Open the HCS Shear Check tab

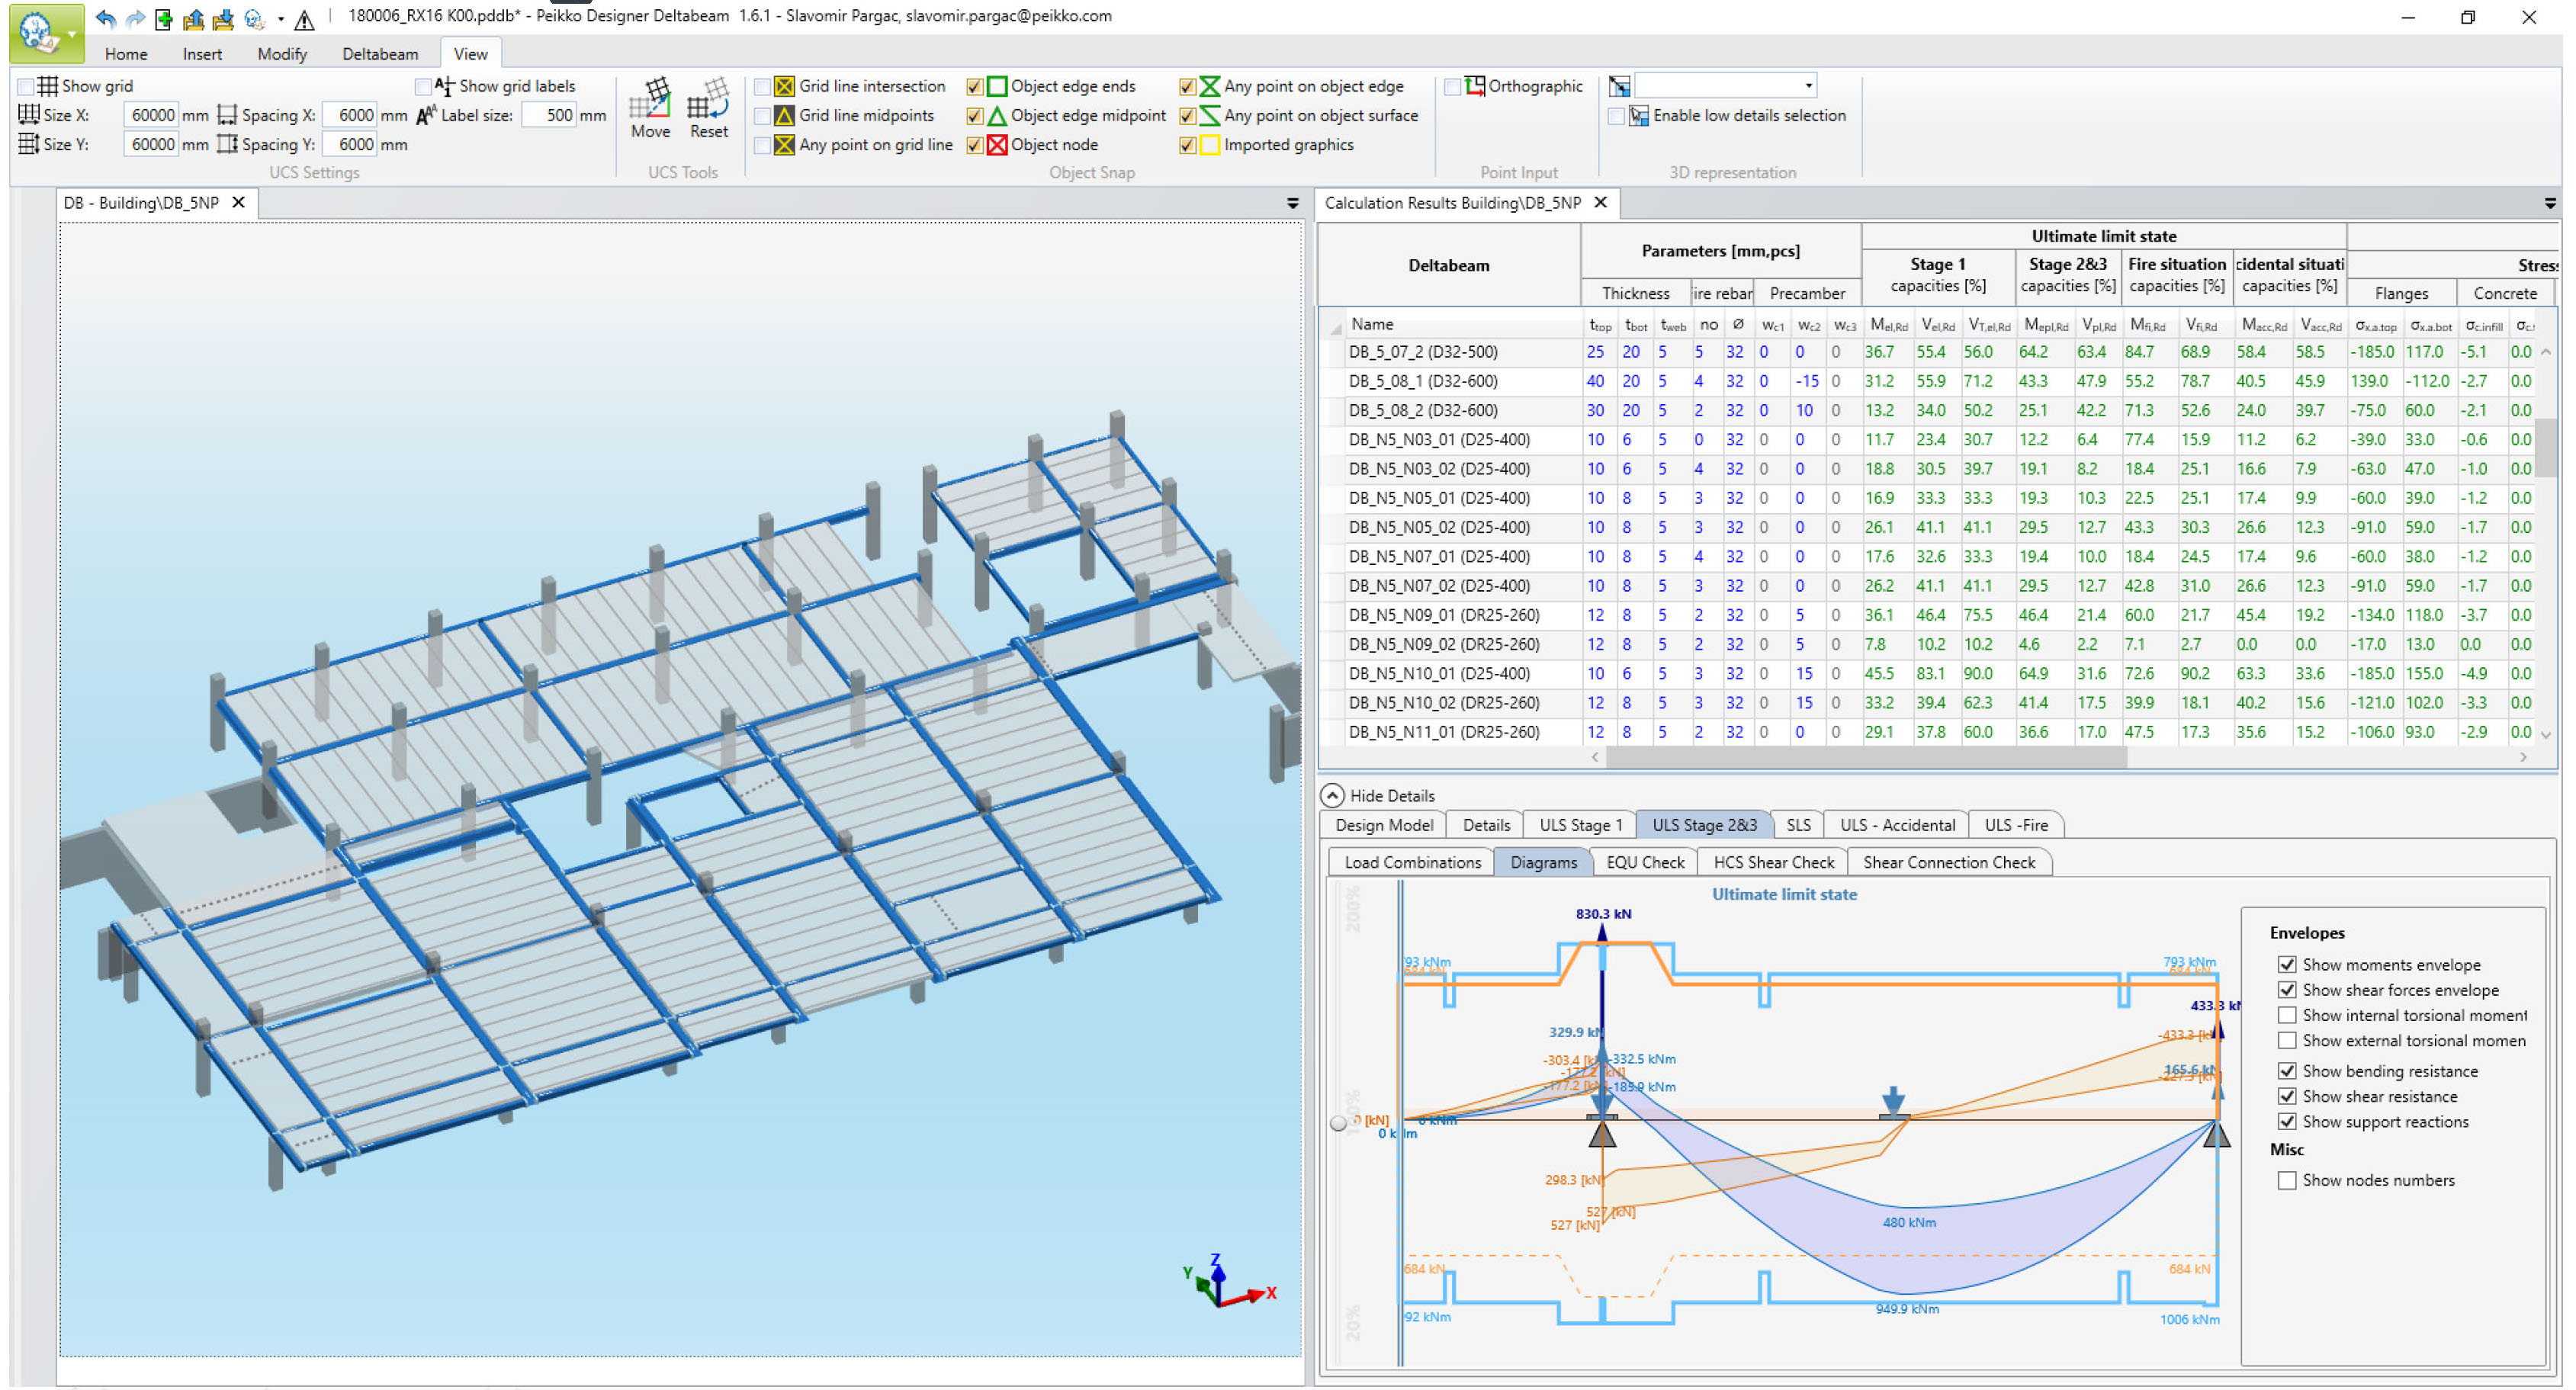(1773, 862)
